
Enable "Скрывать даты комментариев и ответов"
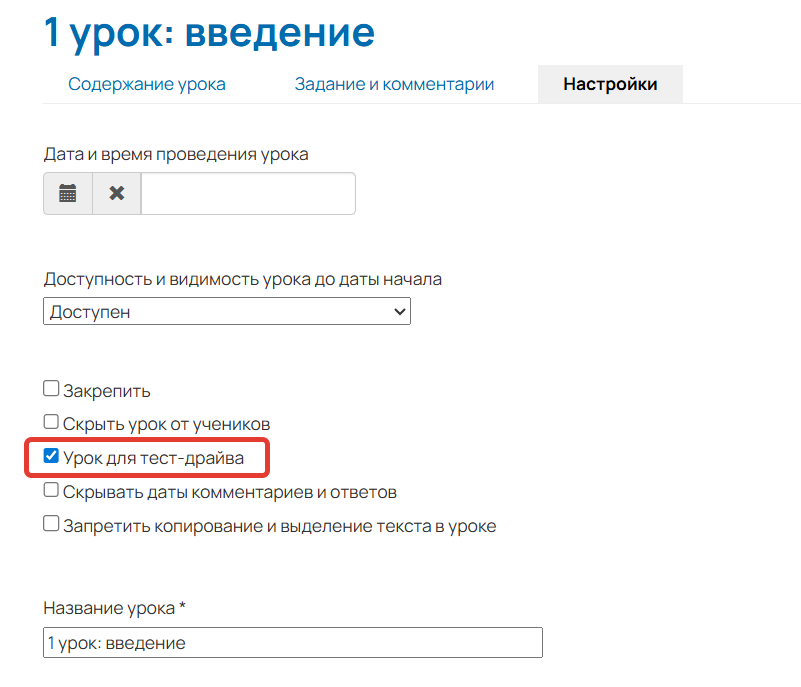[49, 491]
